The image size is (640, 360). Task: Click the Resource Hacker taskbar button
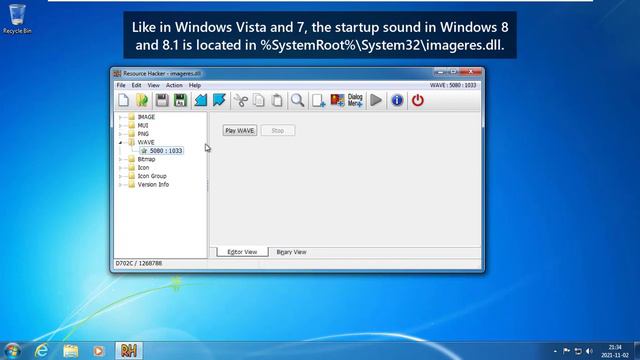point(129,351)
